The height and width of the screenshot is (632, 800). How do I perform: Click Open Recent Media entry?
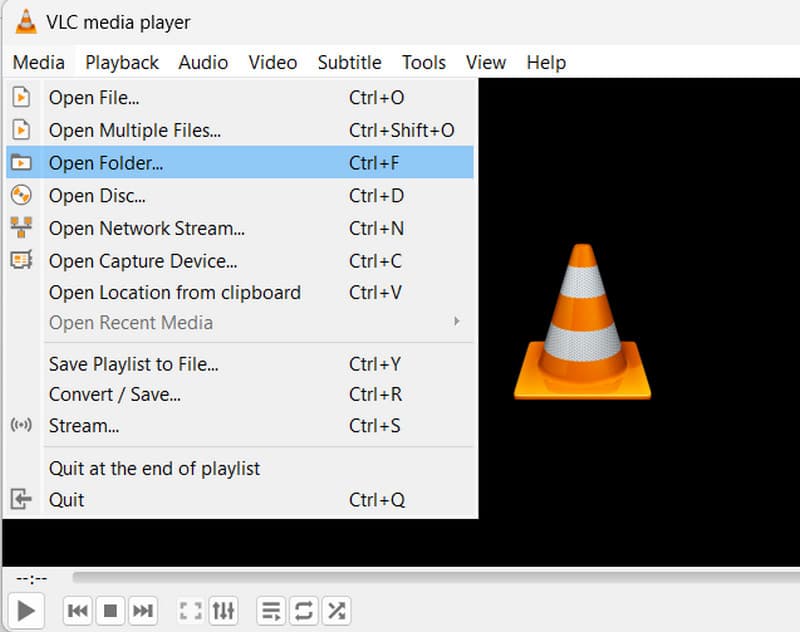240,322
